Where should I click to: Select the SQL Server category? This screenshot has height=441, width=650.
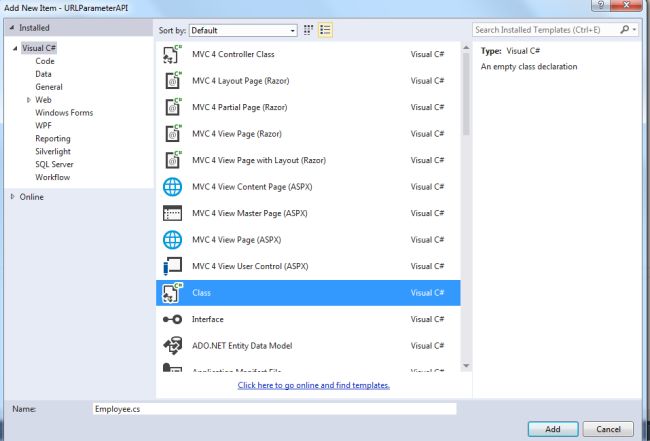(x=54, y=164)
